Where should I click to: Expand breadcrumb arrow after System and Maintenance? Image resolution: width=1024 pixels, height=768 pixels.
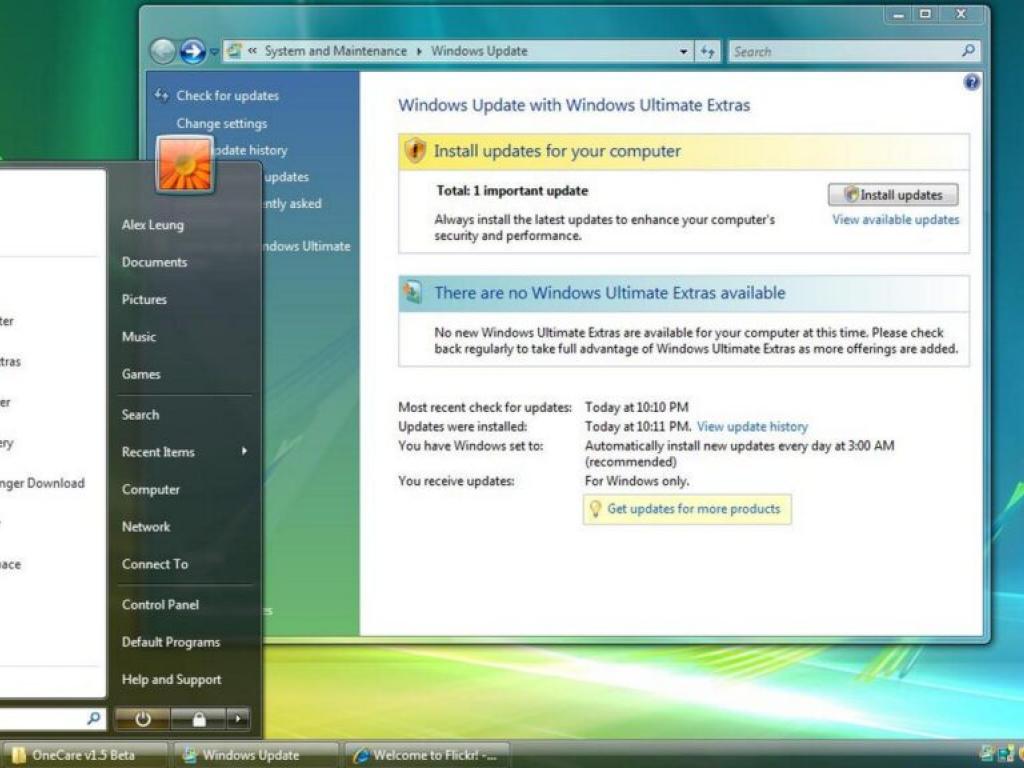[419, 51]
